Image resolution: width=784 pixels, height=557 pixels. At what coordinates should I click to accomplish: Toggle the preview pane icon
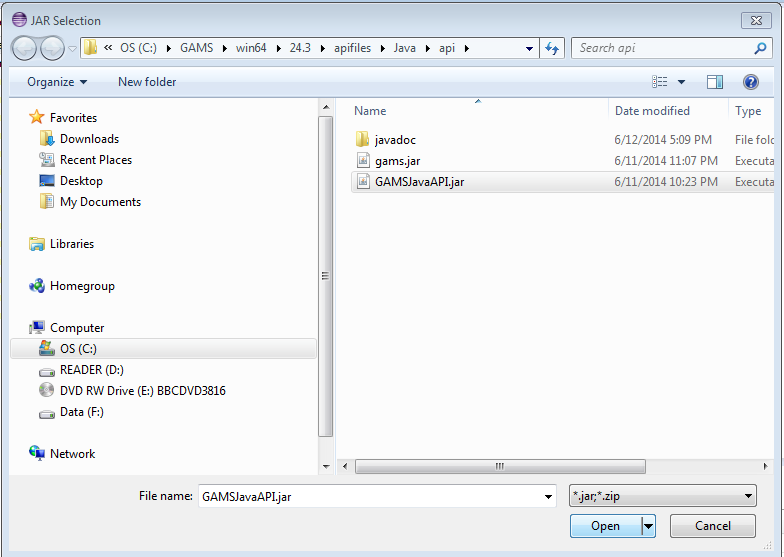point(714,82)
